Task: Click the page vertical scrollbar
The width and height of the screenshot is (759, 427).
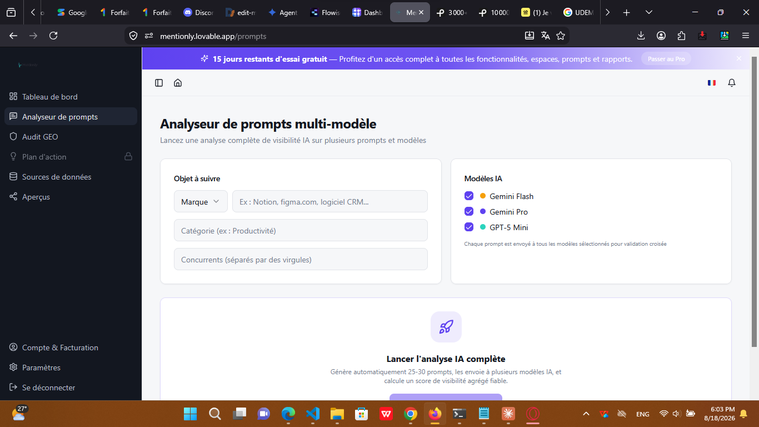Action: [754, 201]
